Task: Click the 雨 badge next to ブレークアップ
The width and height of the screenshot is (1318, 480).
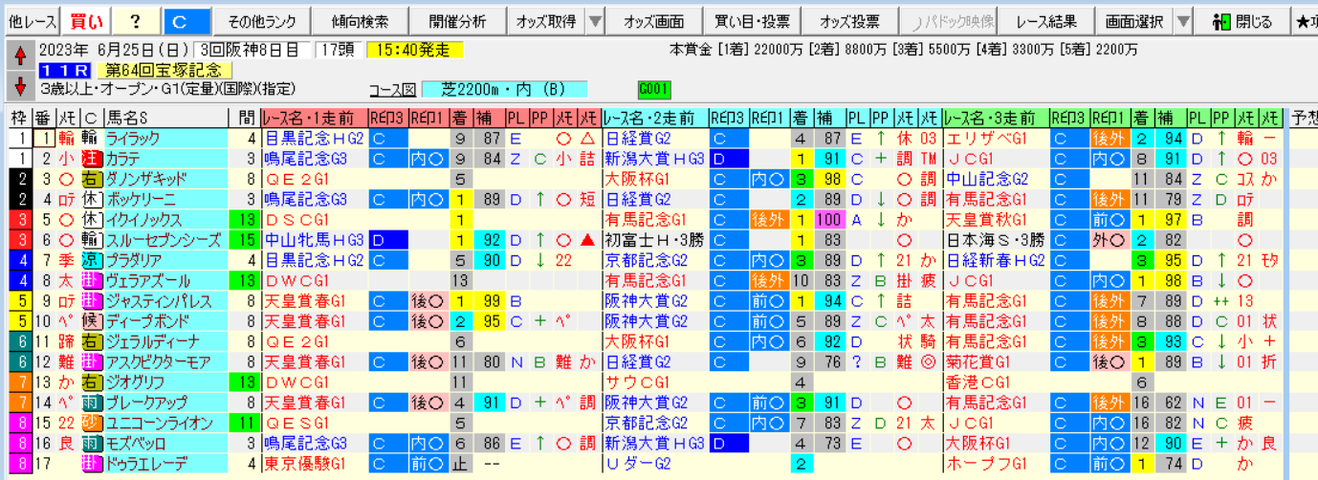Action: [90, 402]
